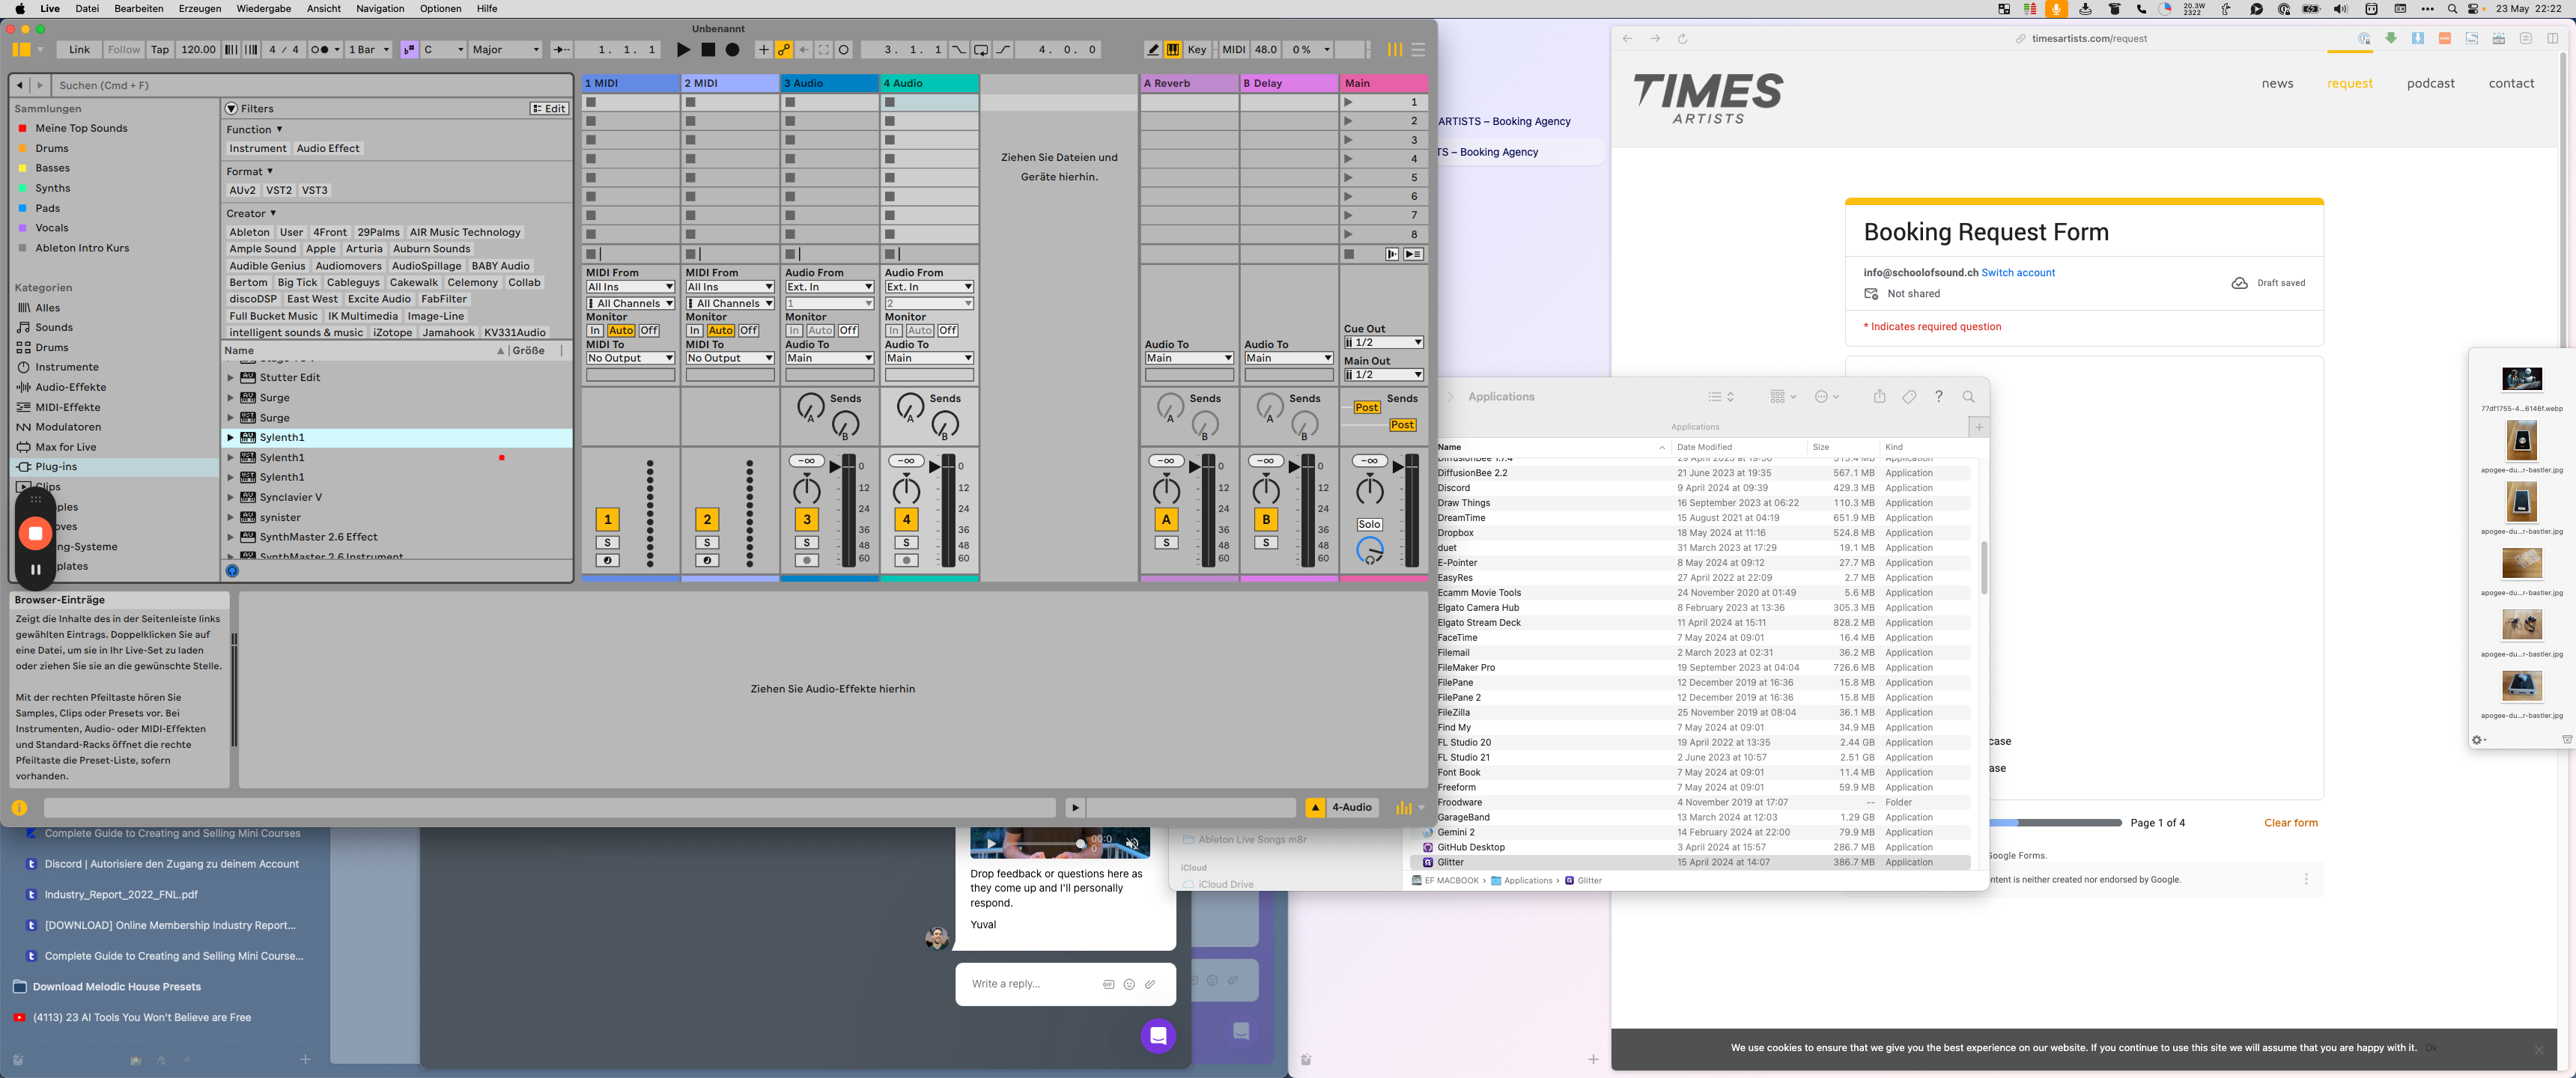The image size is (2576, 1078).
Task: Click the tags icon in Finder toolbar
Action: (x=1909, y=397)
